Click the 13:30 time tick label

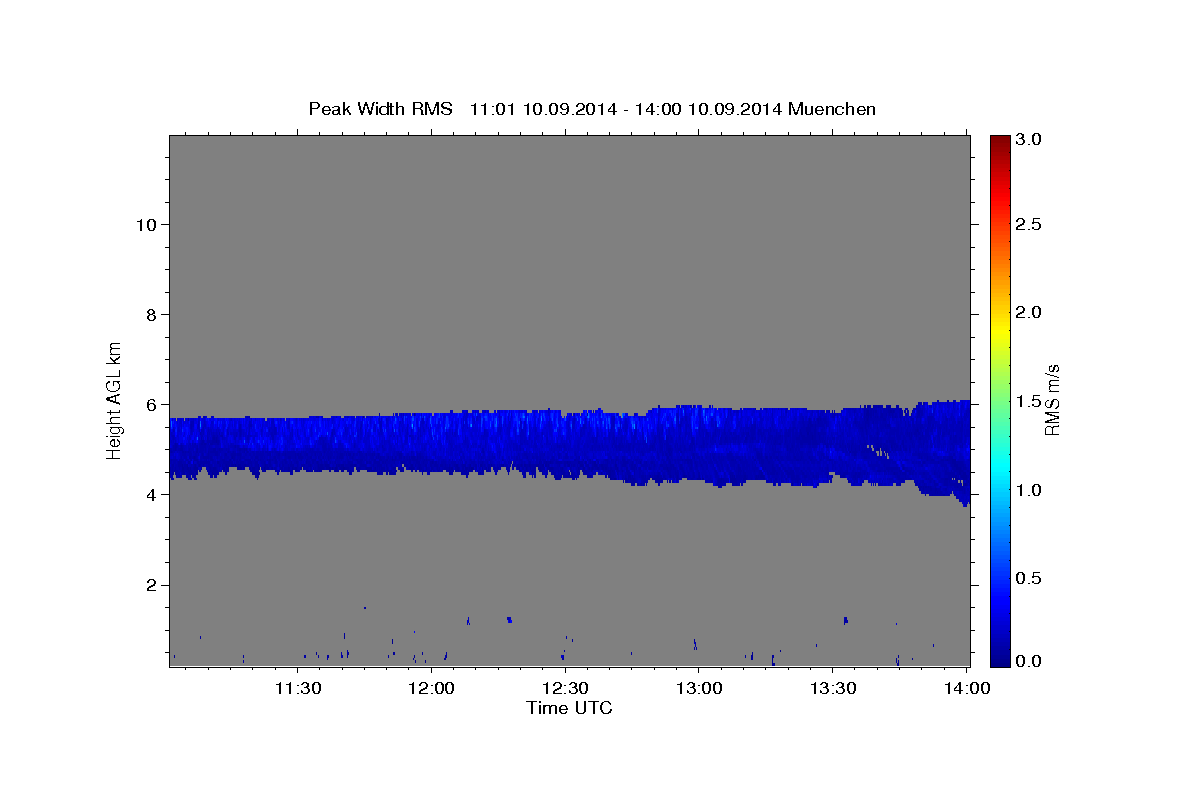coord(832,688)
